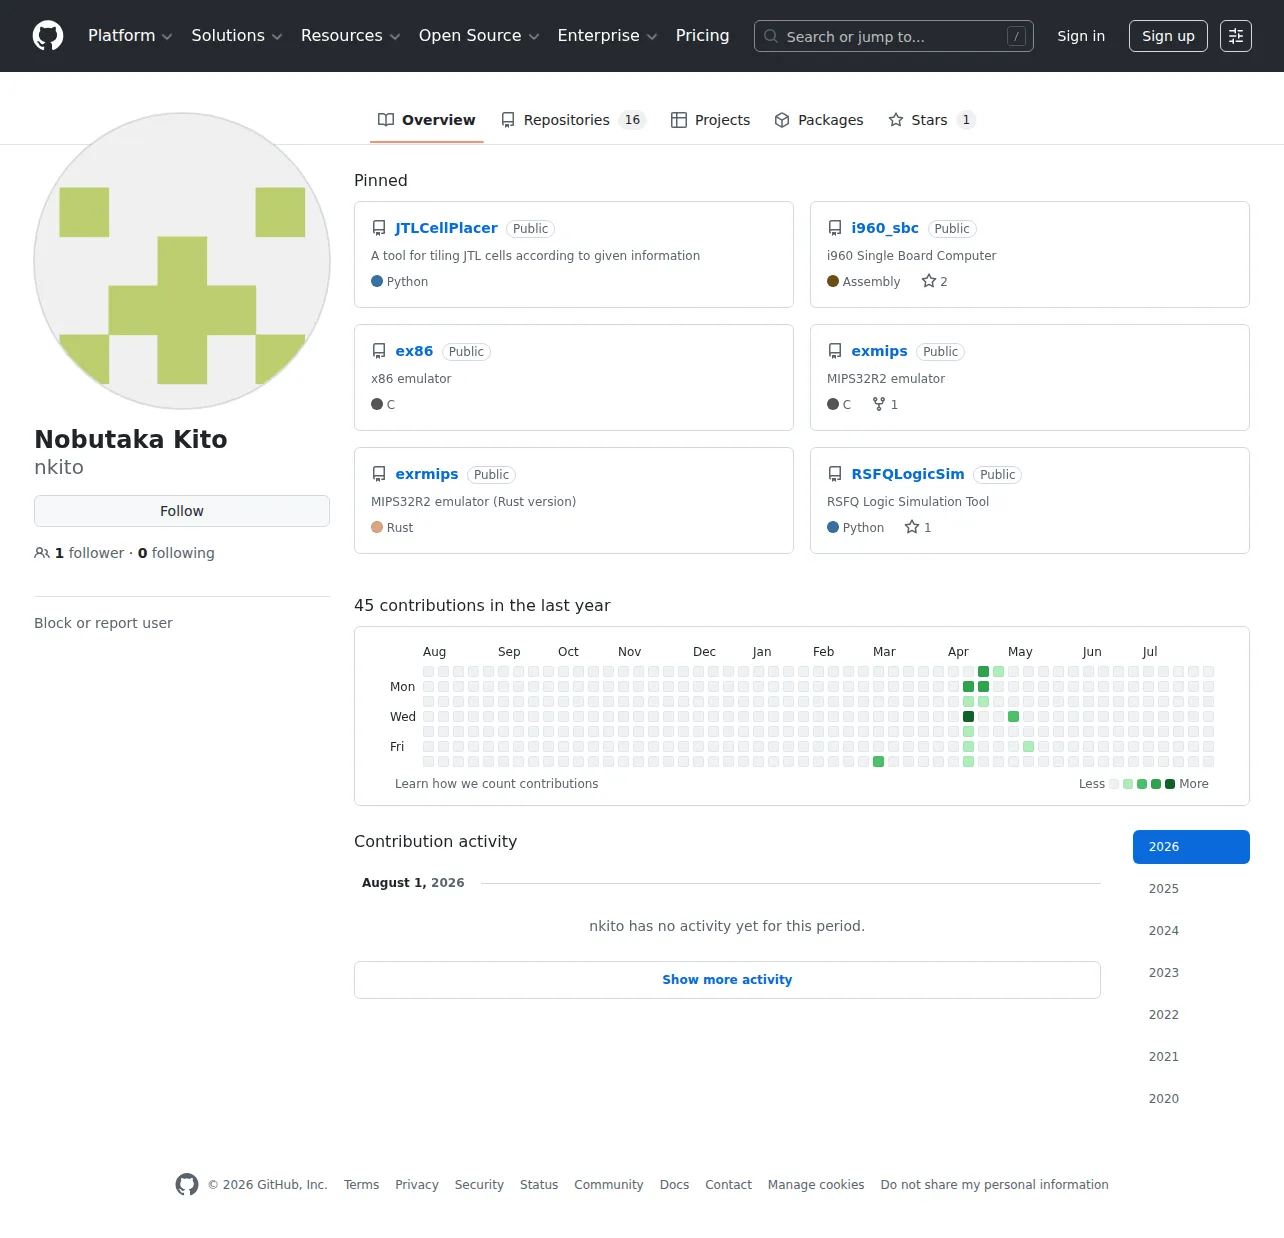The image size is (1284, 1238).
Task: Click the GitHub footer logo
Action: click(187, 1185)
